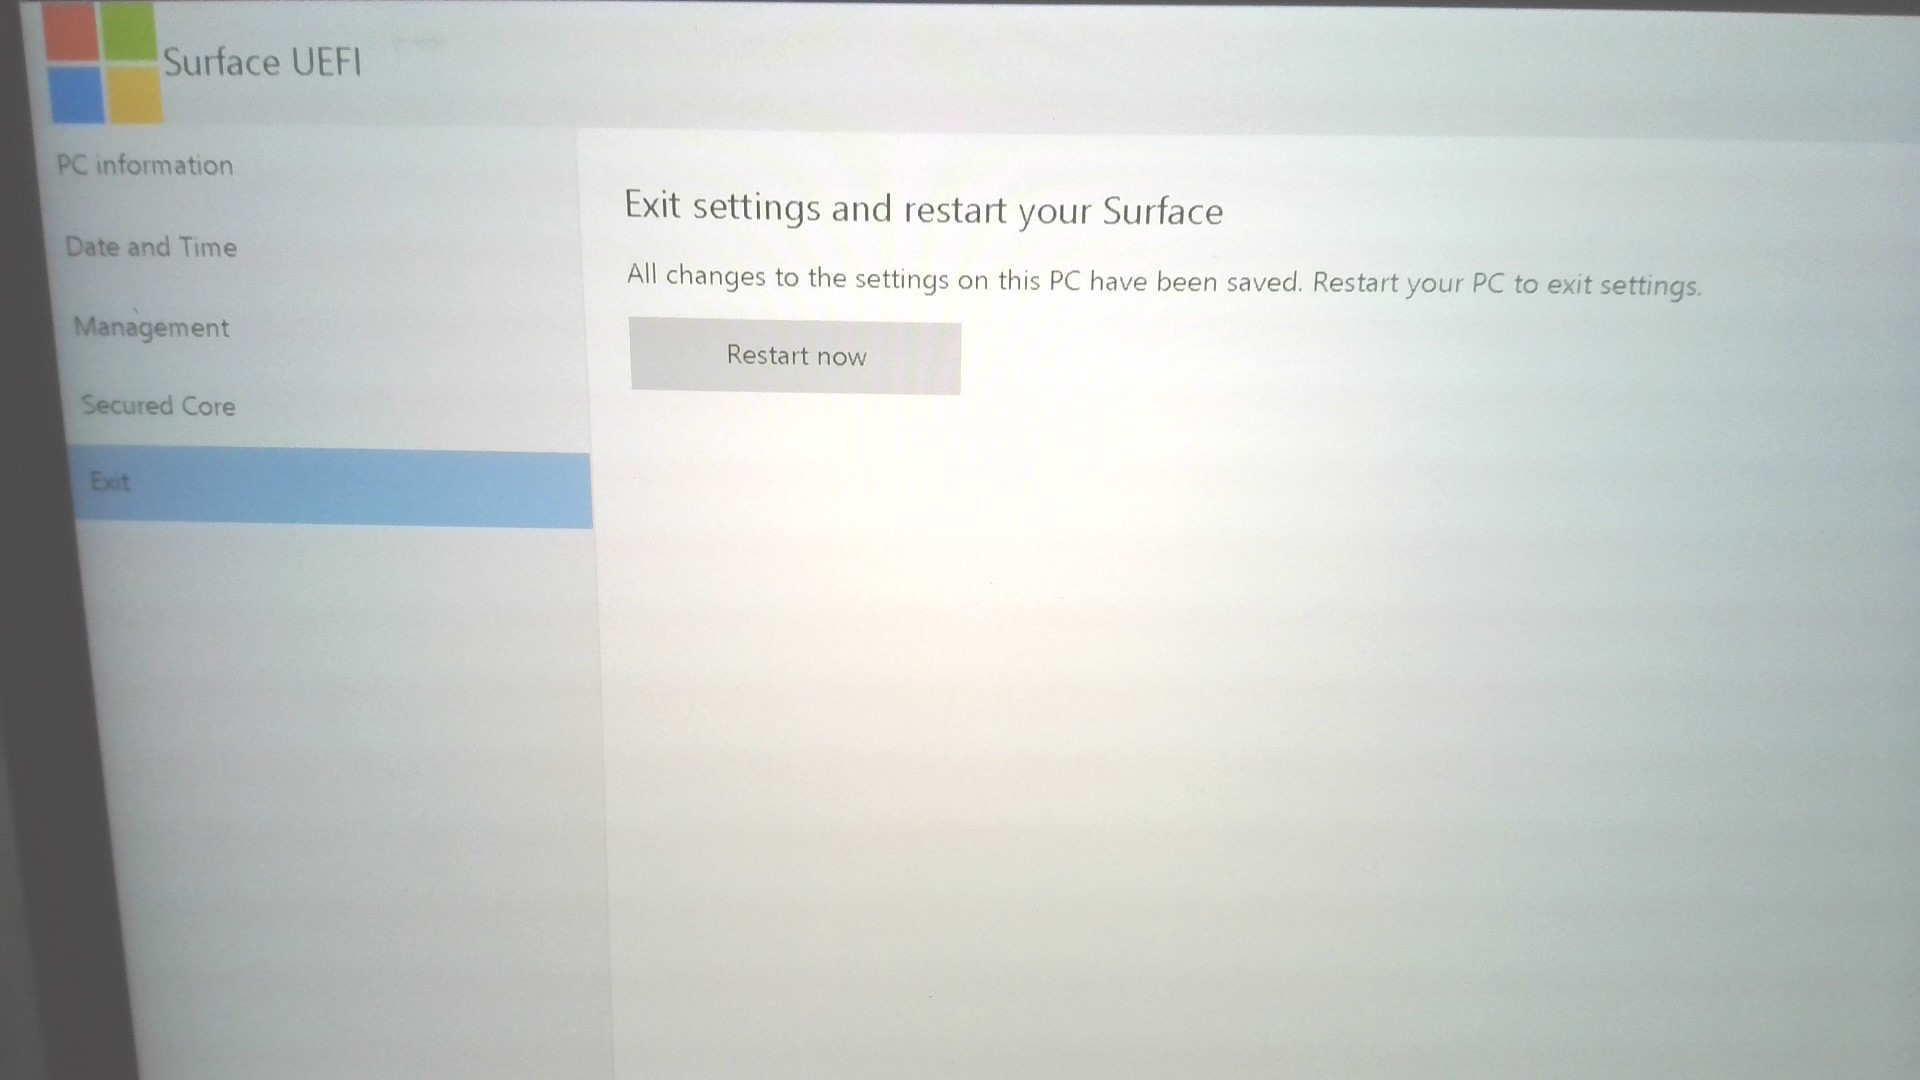Select the highlighted Exit menu item
This screenshot has height=1080, width=1920.
tap(332, 488)
